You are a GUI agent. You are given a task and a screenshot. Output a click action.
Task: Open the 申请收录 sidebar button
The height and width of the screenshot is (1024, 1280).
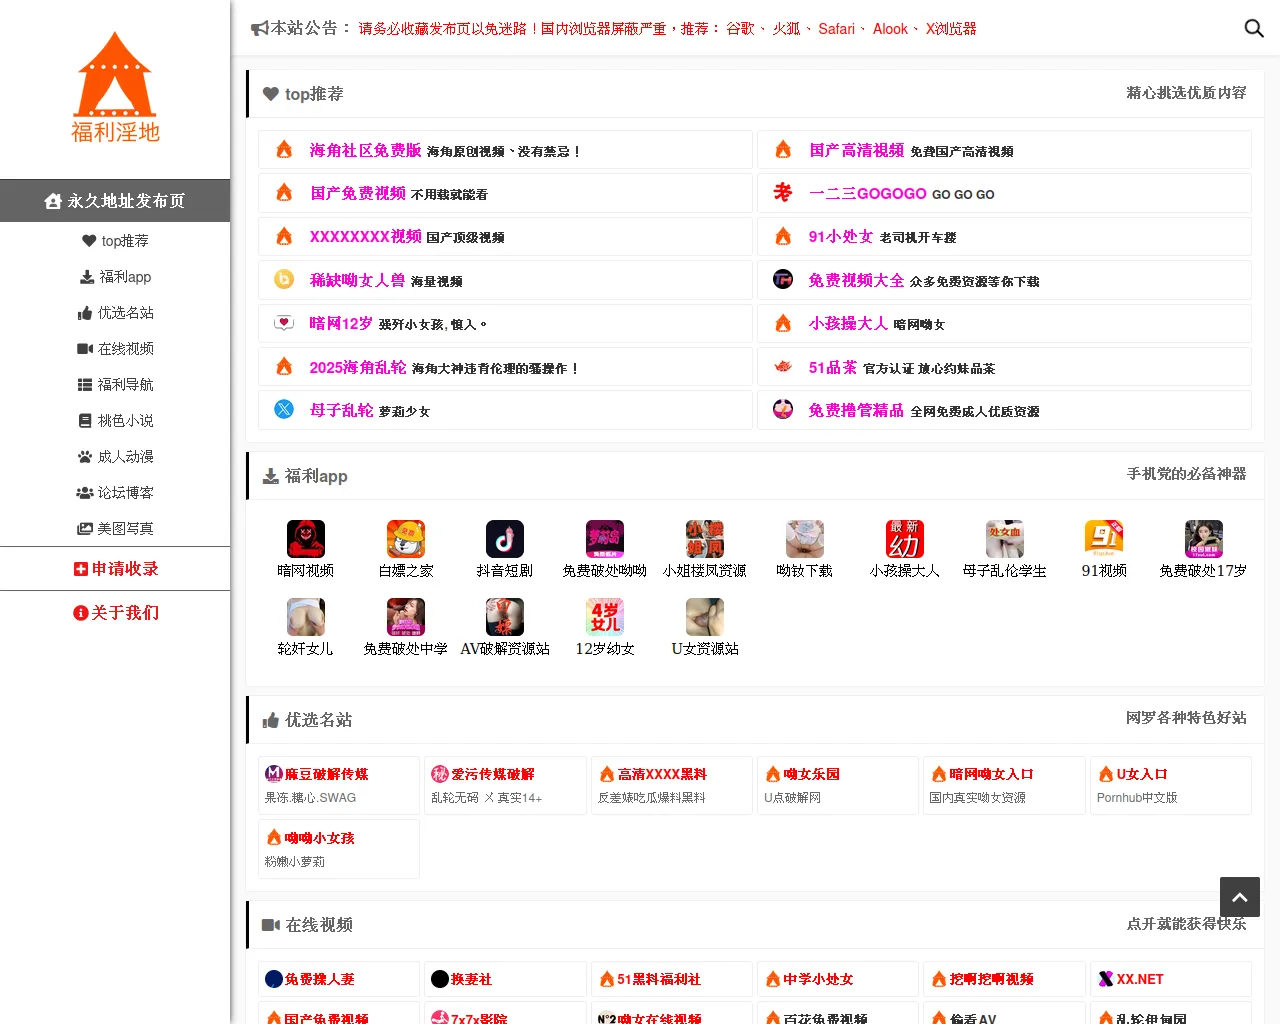click(115, 568)
